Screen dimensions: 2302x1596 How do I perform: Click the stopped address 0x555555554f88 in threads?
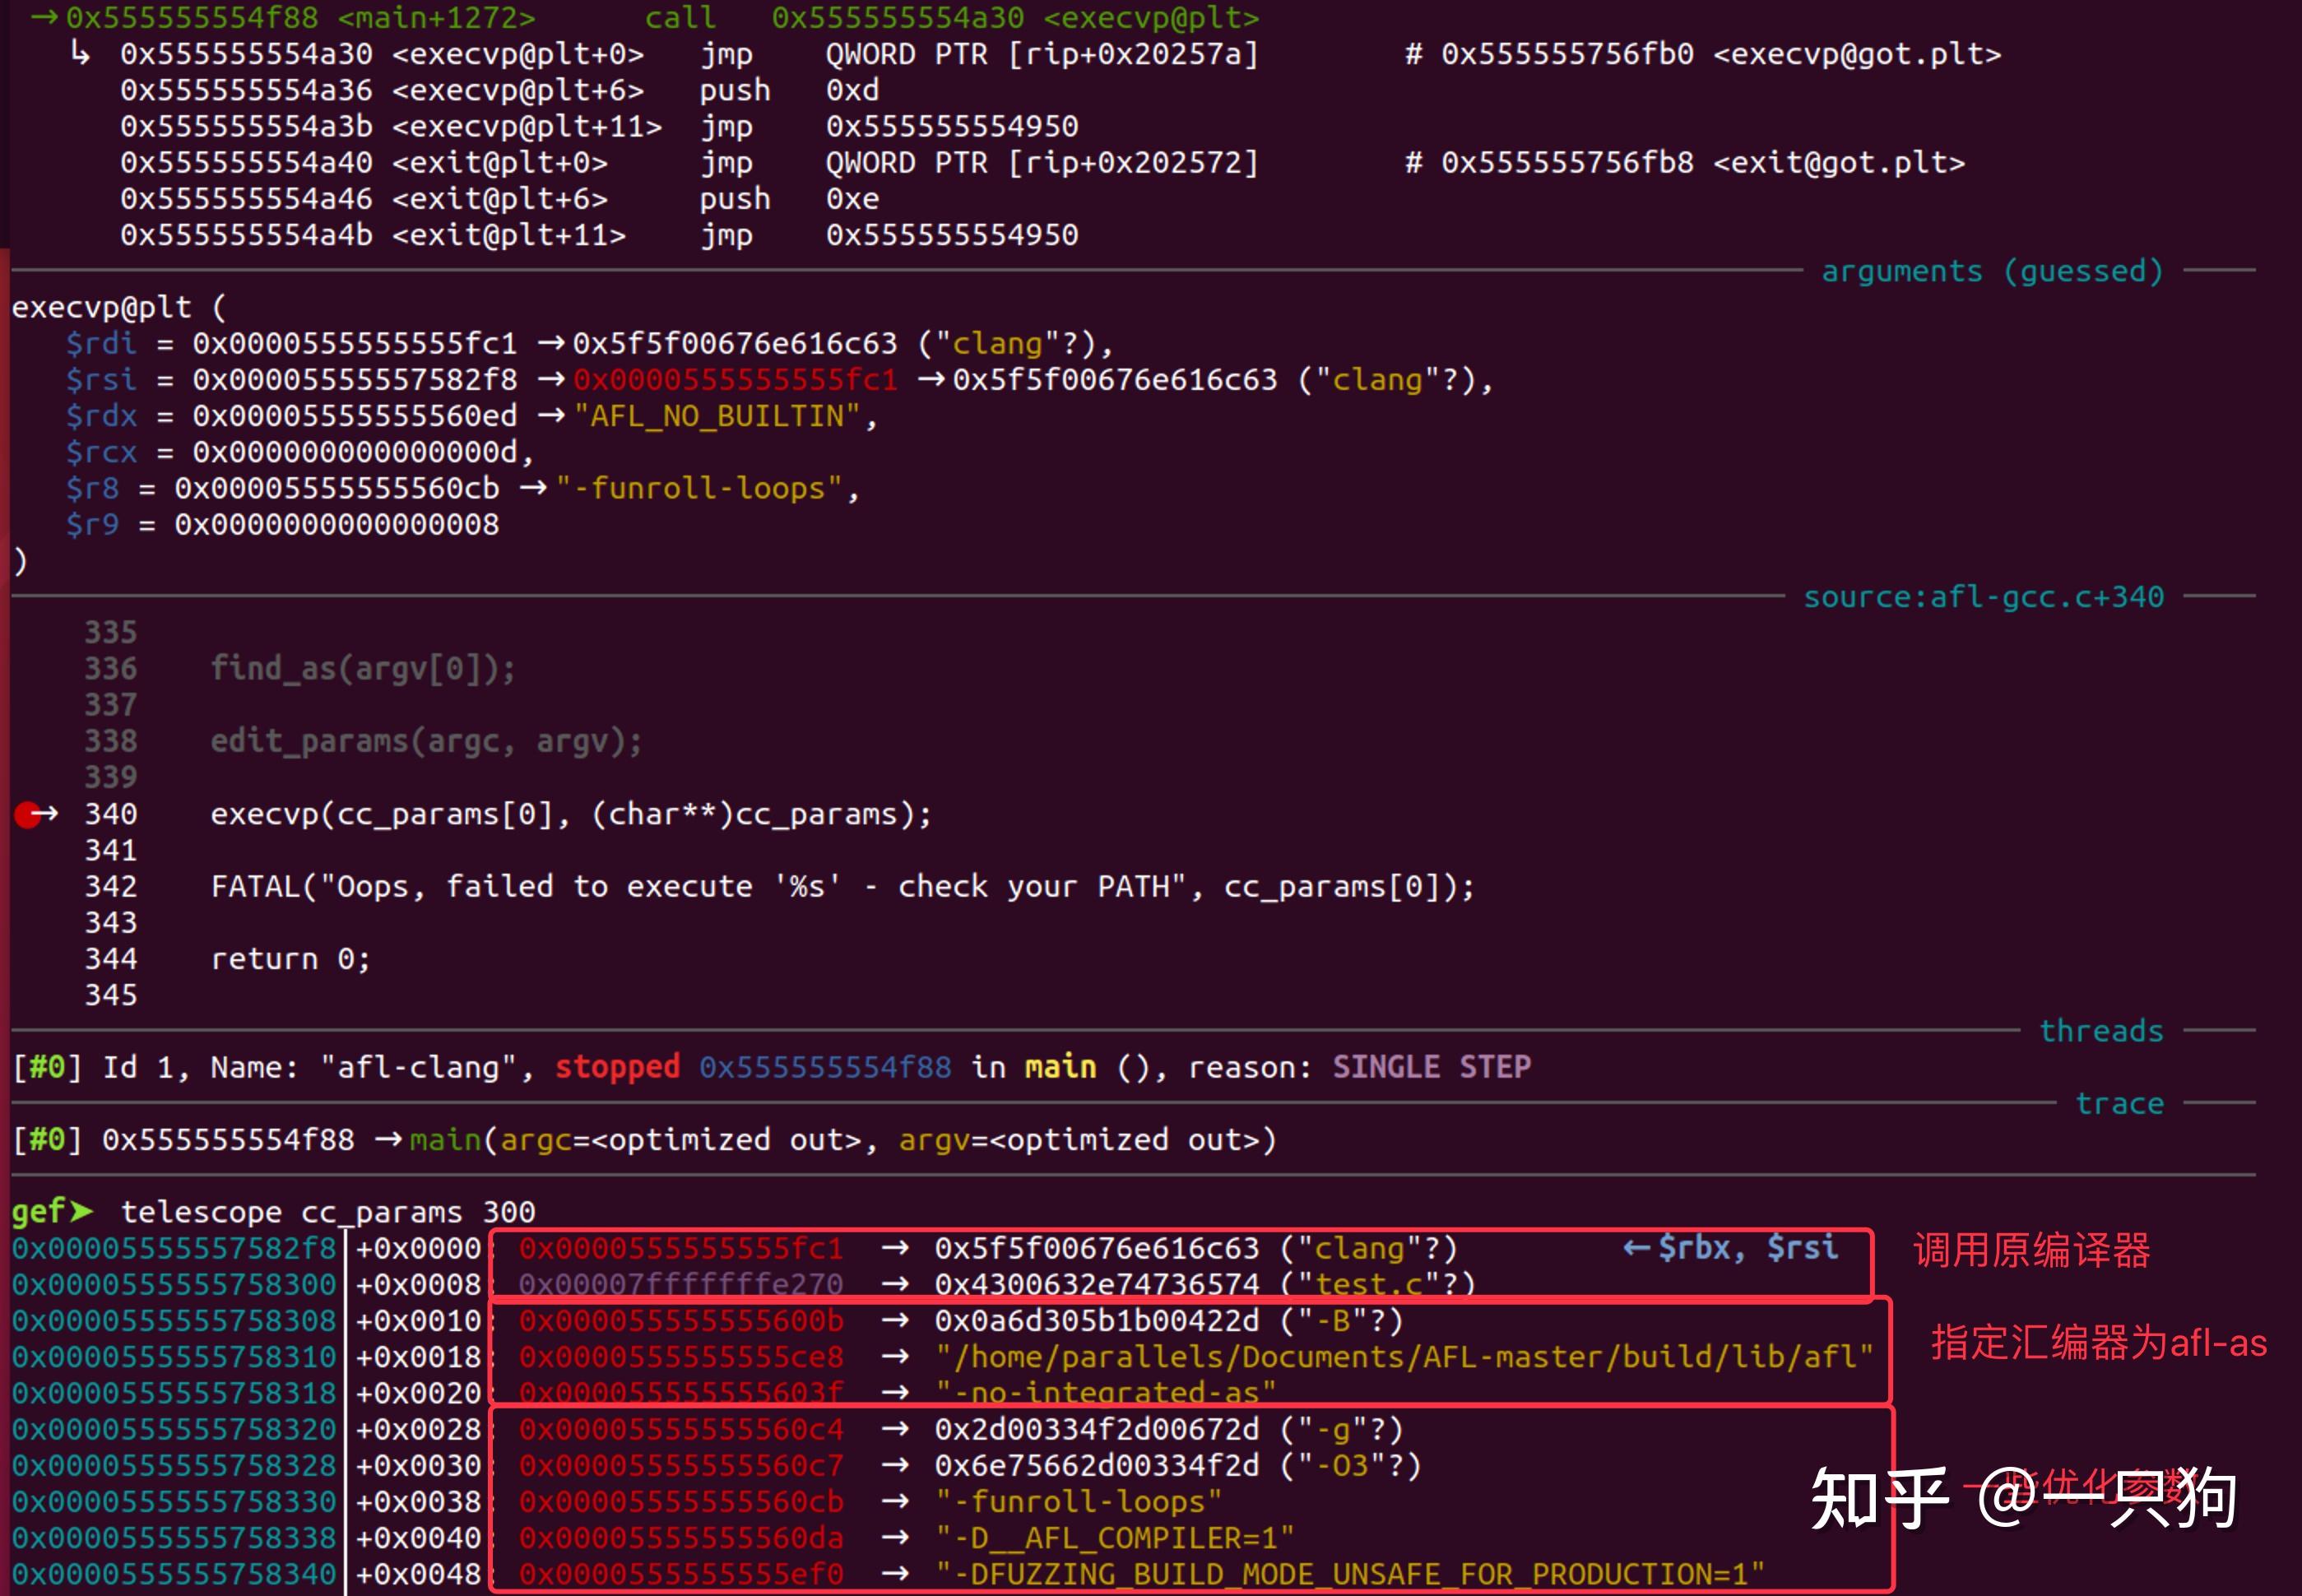825,1067
